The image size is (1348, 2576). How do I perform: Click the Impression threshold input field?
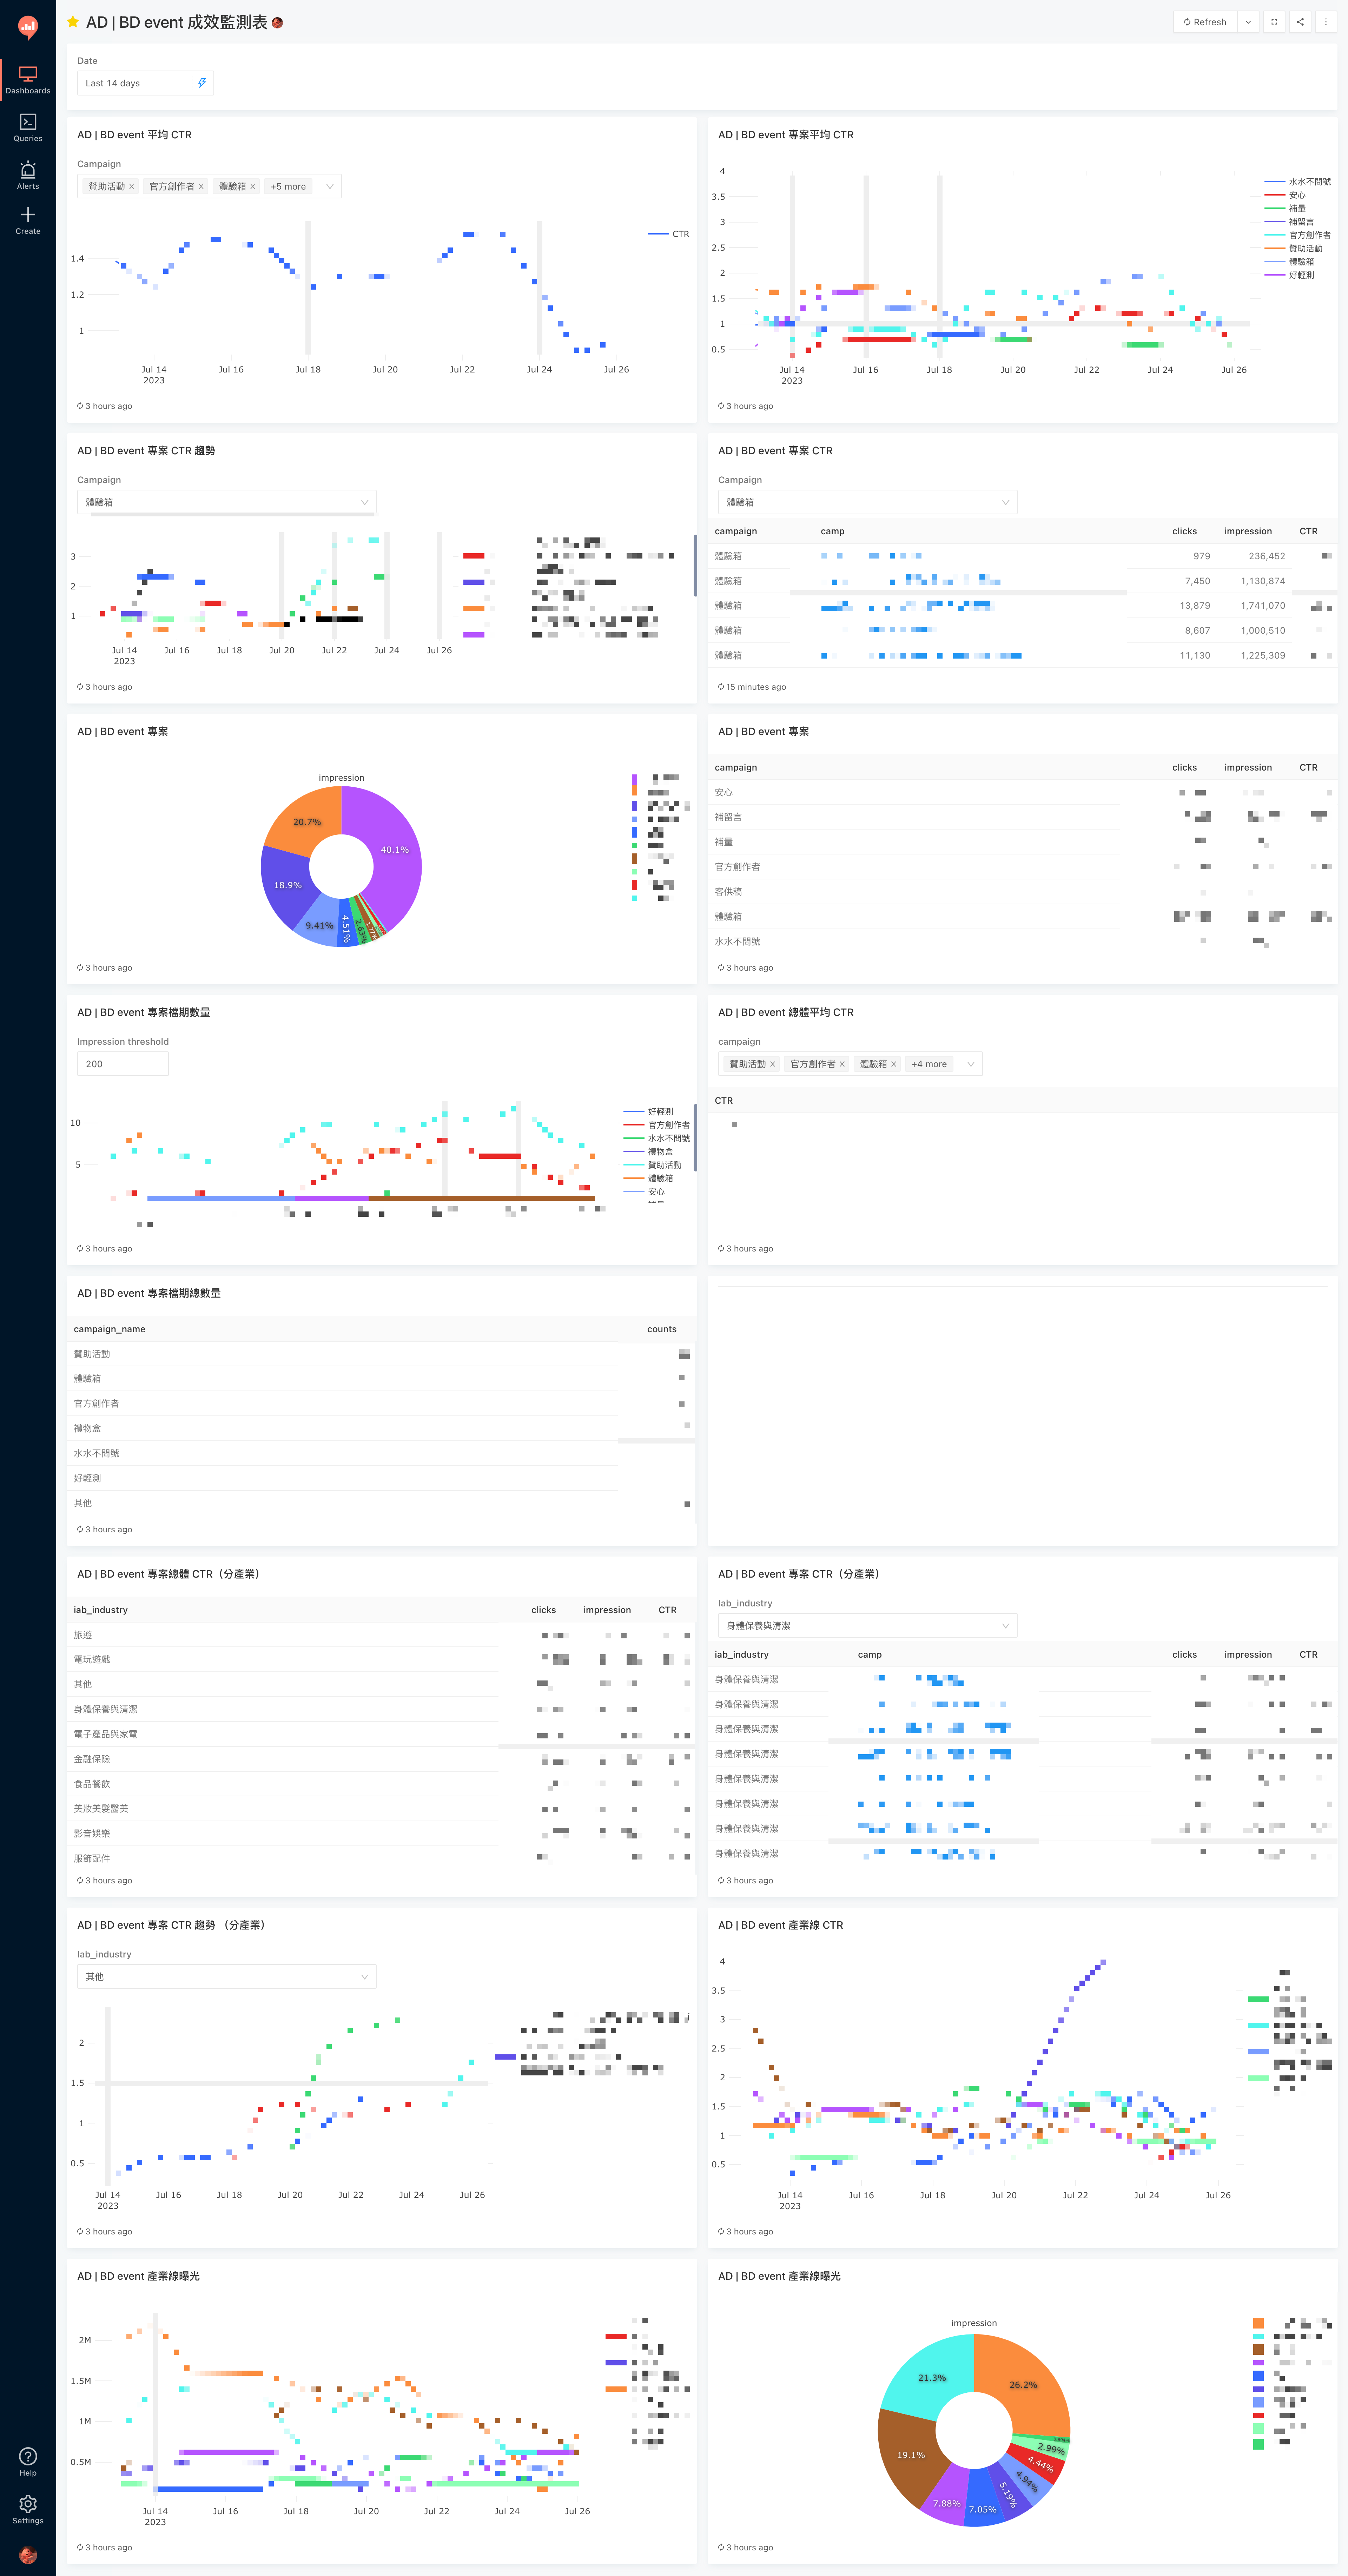123,1064
